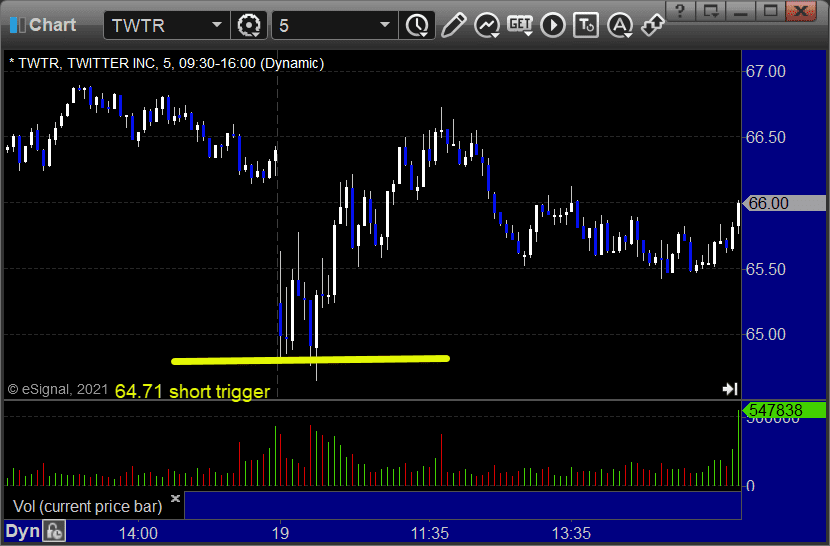Jump to latest bar arrow icon

click(730, 389)
